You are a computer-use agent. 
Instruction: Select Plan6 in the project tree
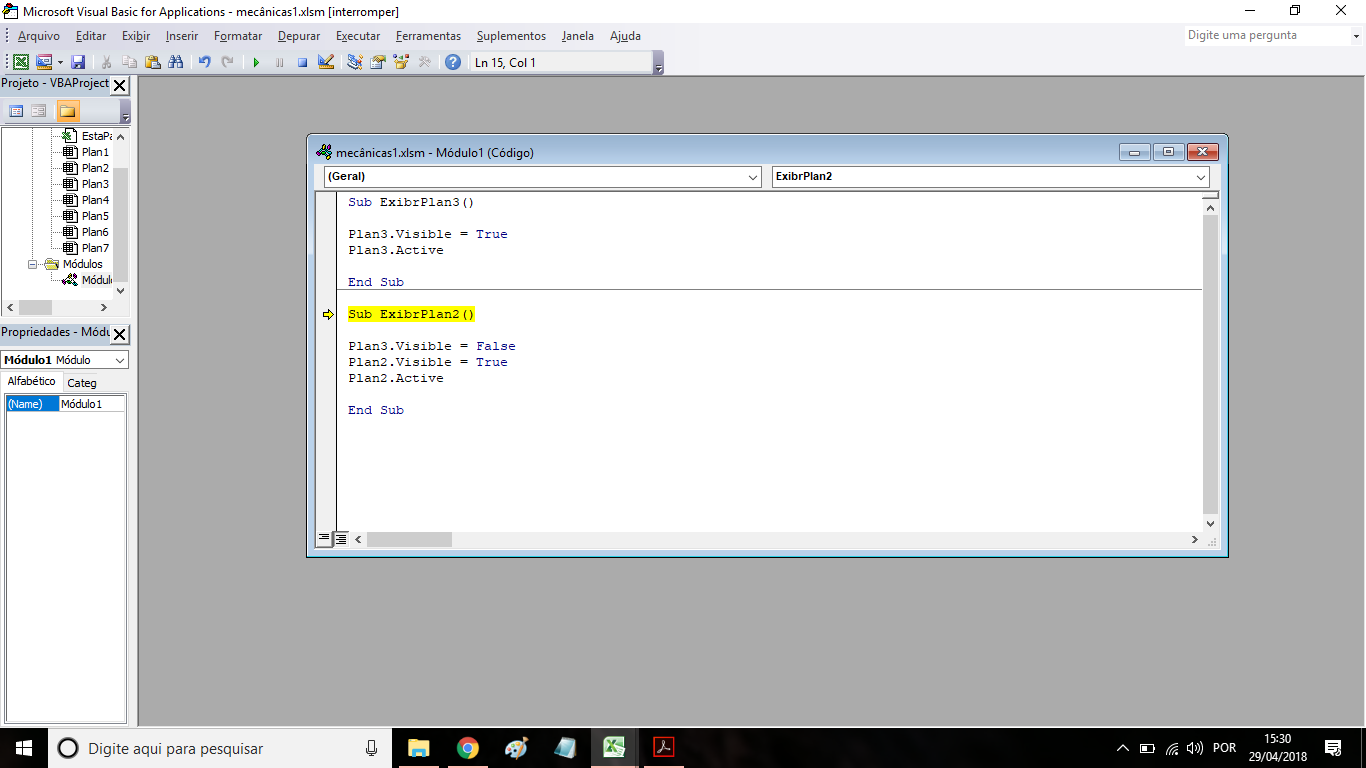[x=95, y=232]
